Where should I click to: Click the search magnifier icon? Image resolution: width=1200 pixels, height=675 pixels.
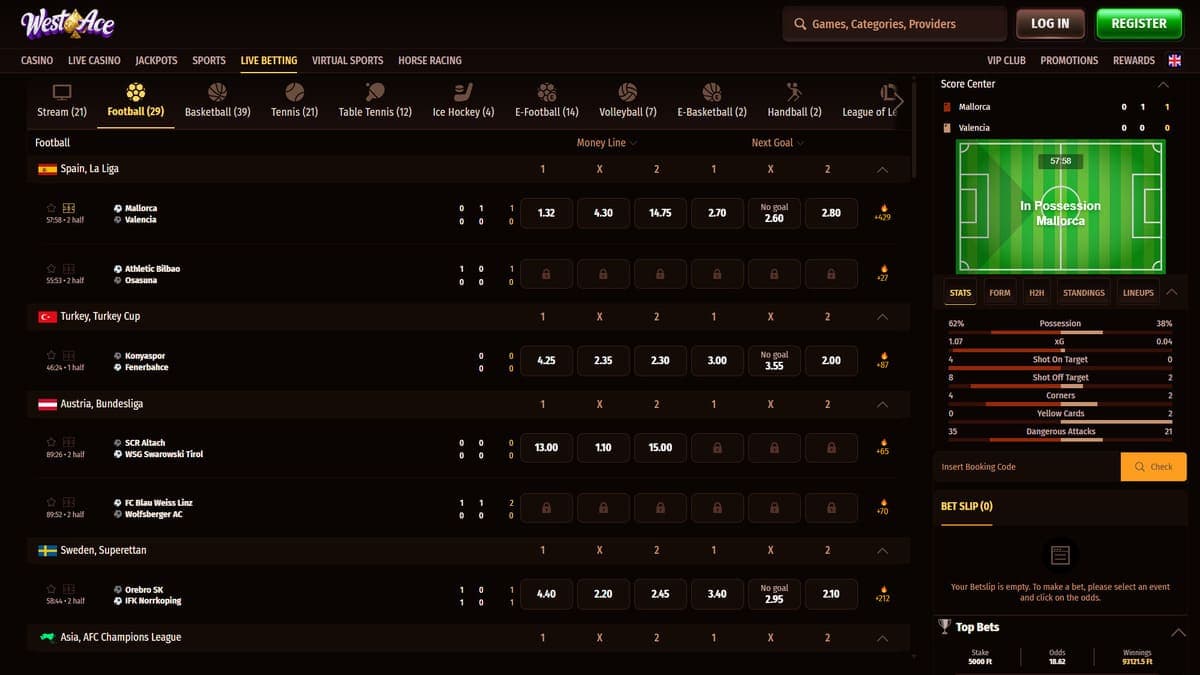[x=800, y=24]
